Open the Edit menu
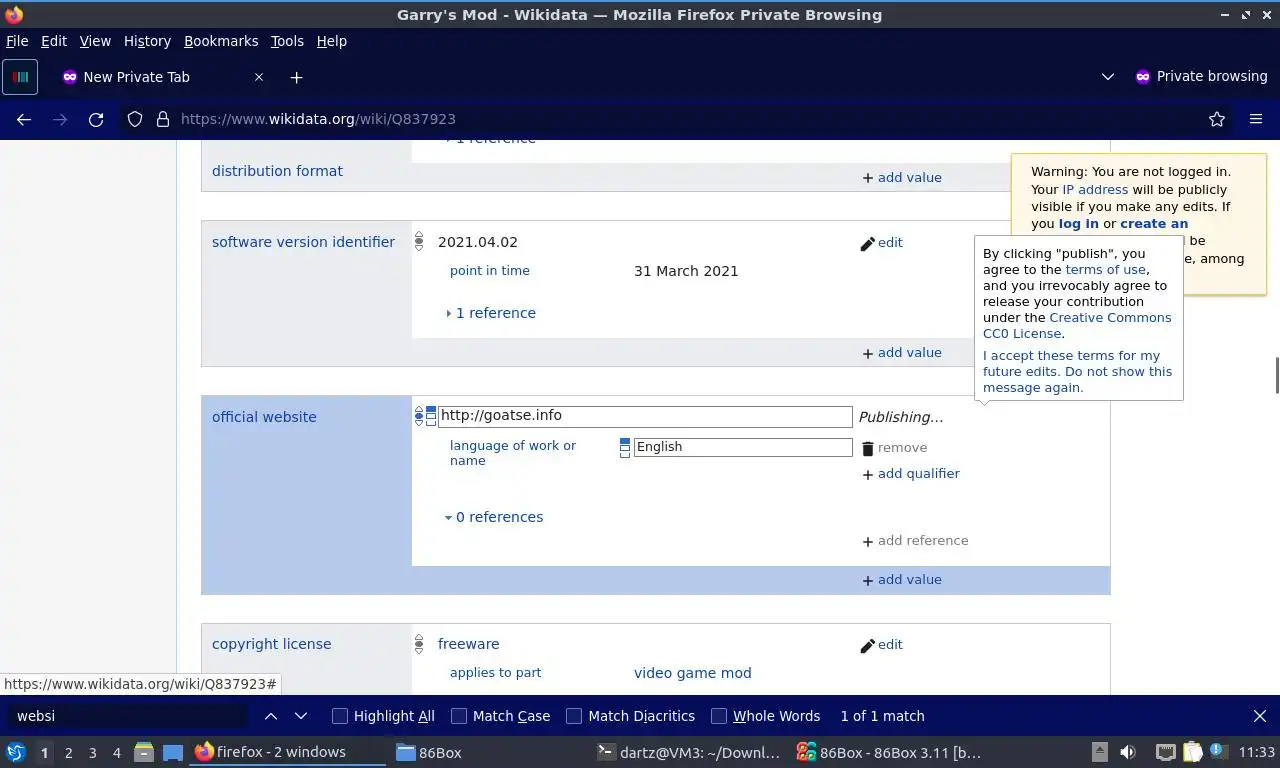Viewport: 1280px width, 768px height. pyautogui.click(x=54, y=41)
